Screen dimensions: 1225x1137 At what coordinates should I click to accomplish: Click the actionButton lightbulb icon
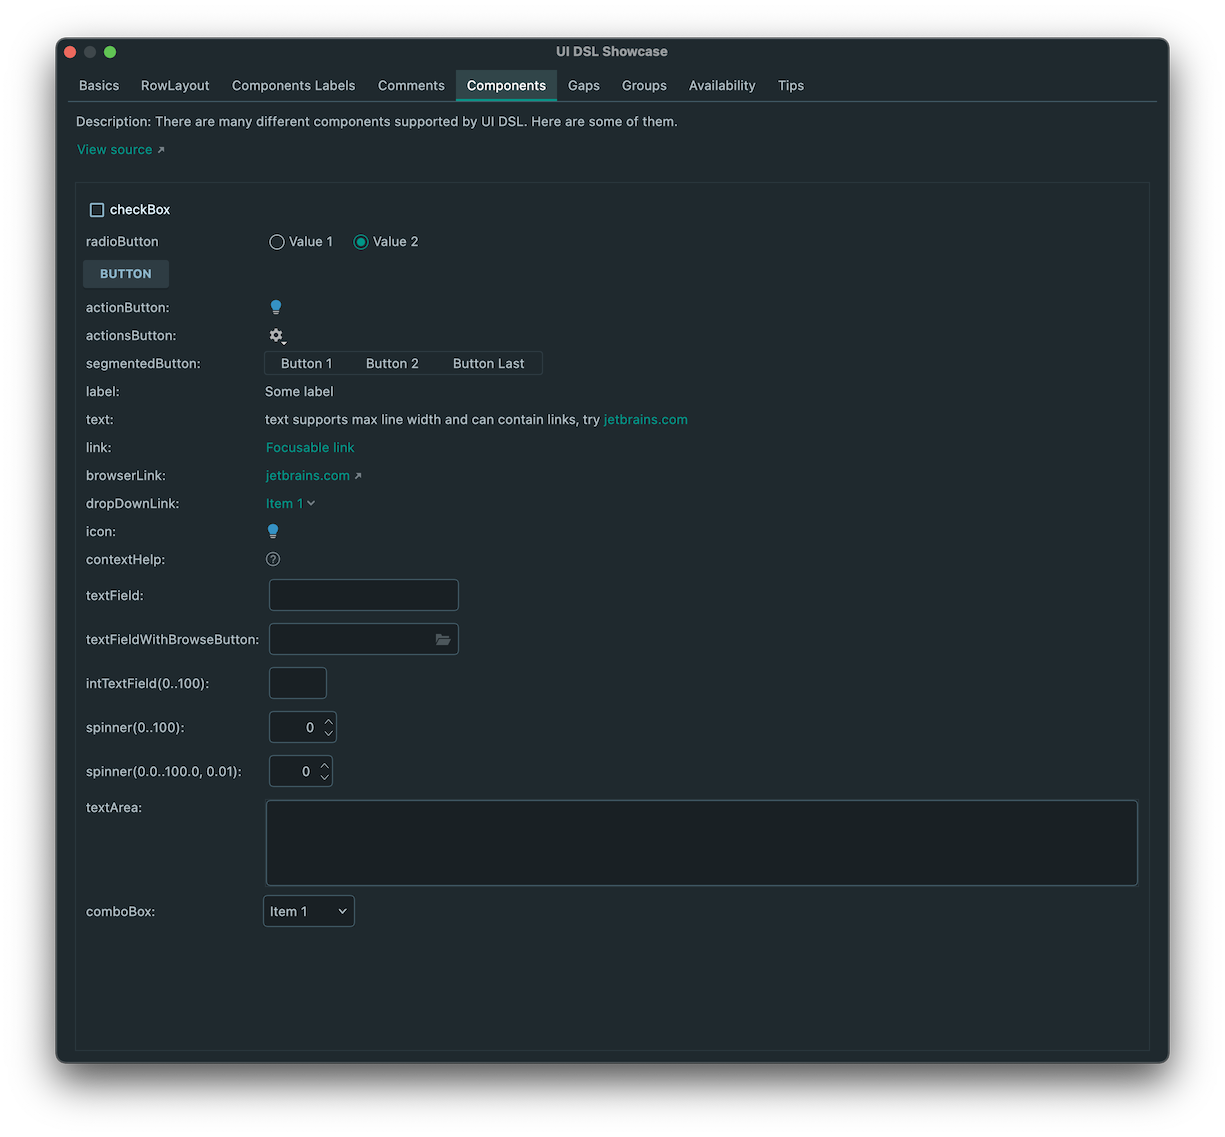tap(276, 307)
